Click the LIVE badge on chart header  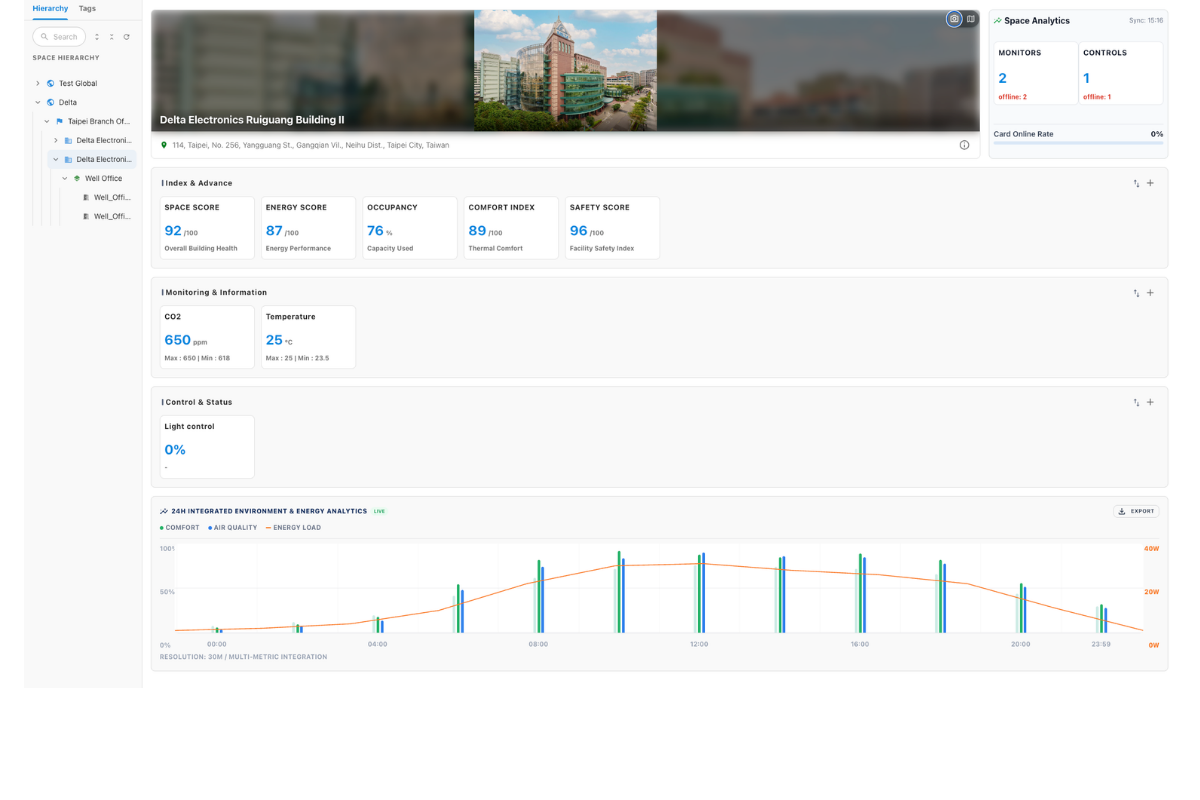[x=379, y=511]
